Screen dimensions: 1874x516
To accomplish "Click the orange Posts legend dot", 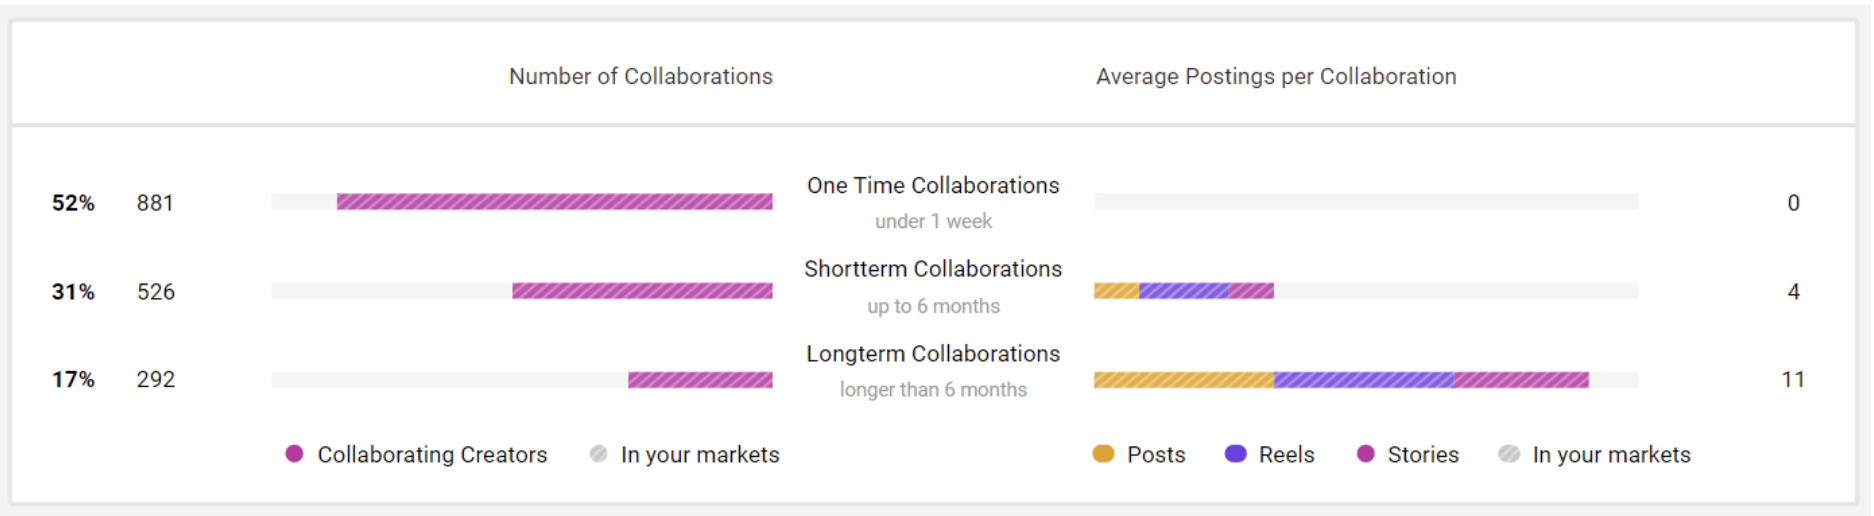I will [x=1103, y=454].
